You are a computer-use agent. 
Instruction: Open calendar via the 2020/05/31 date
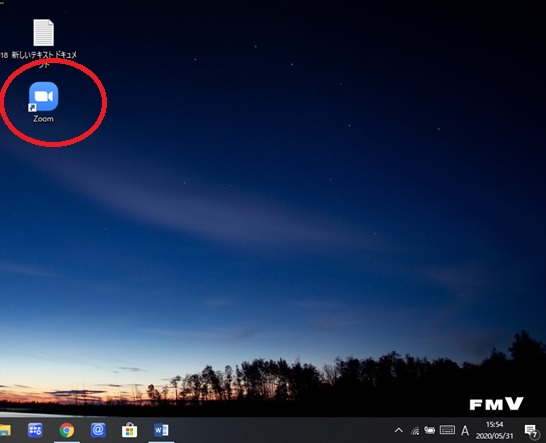point(494,436)
